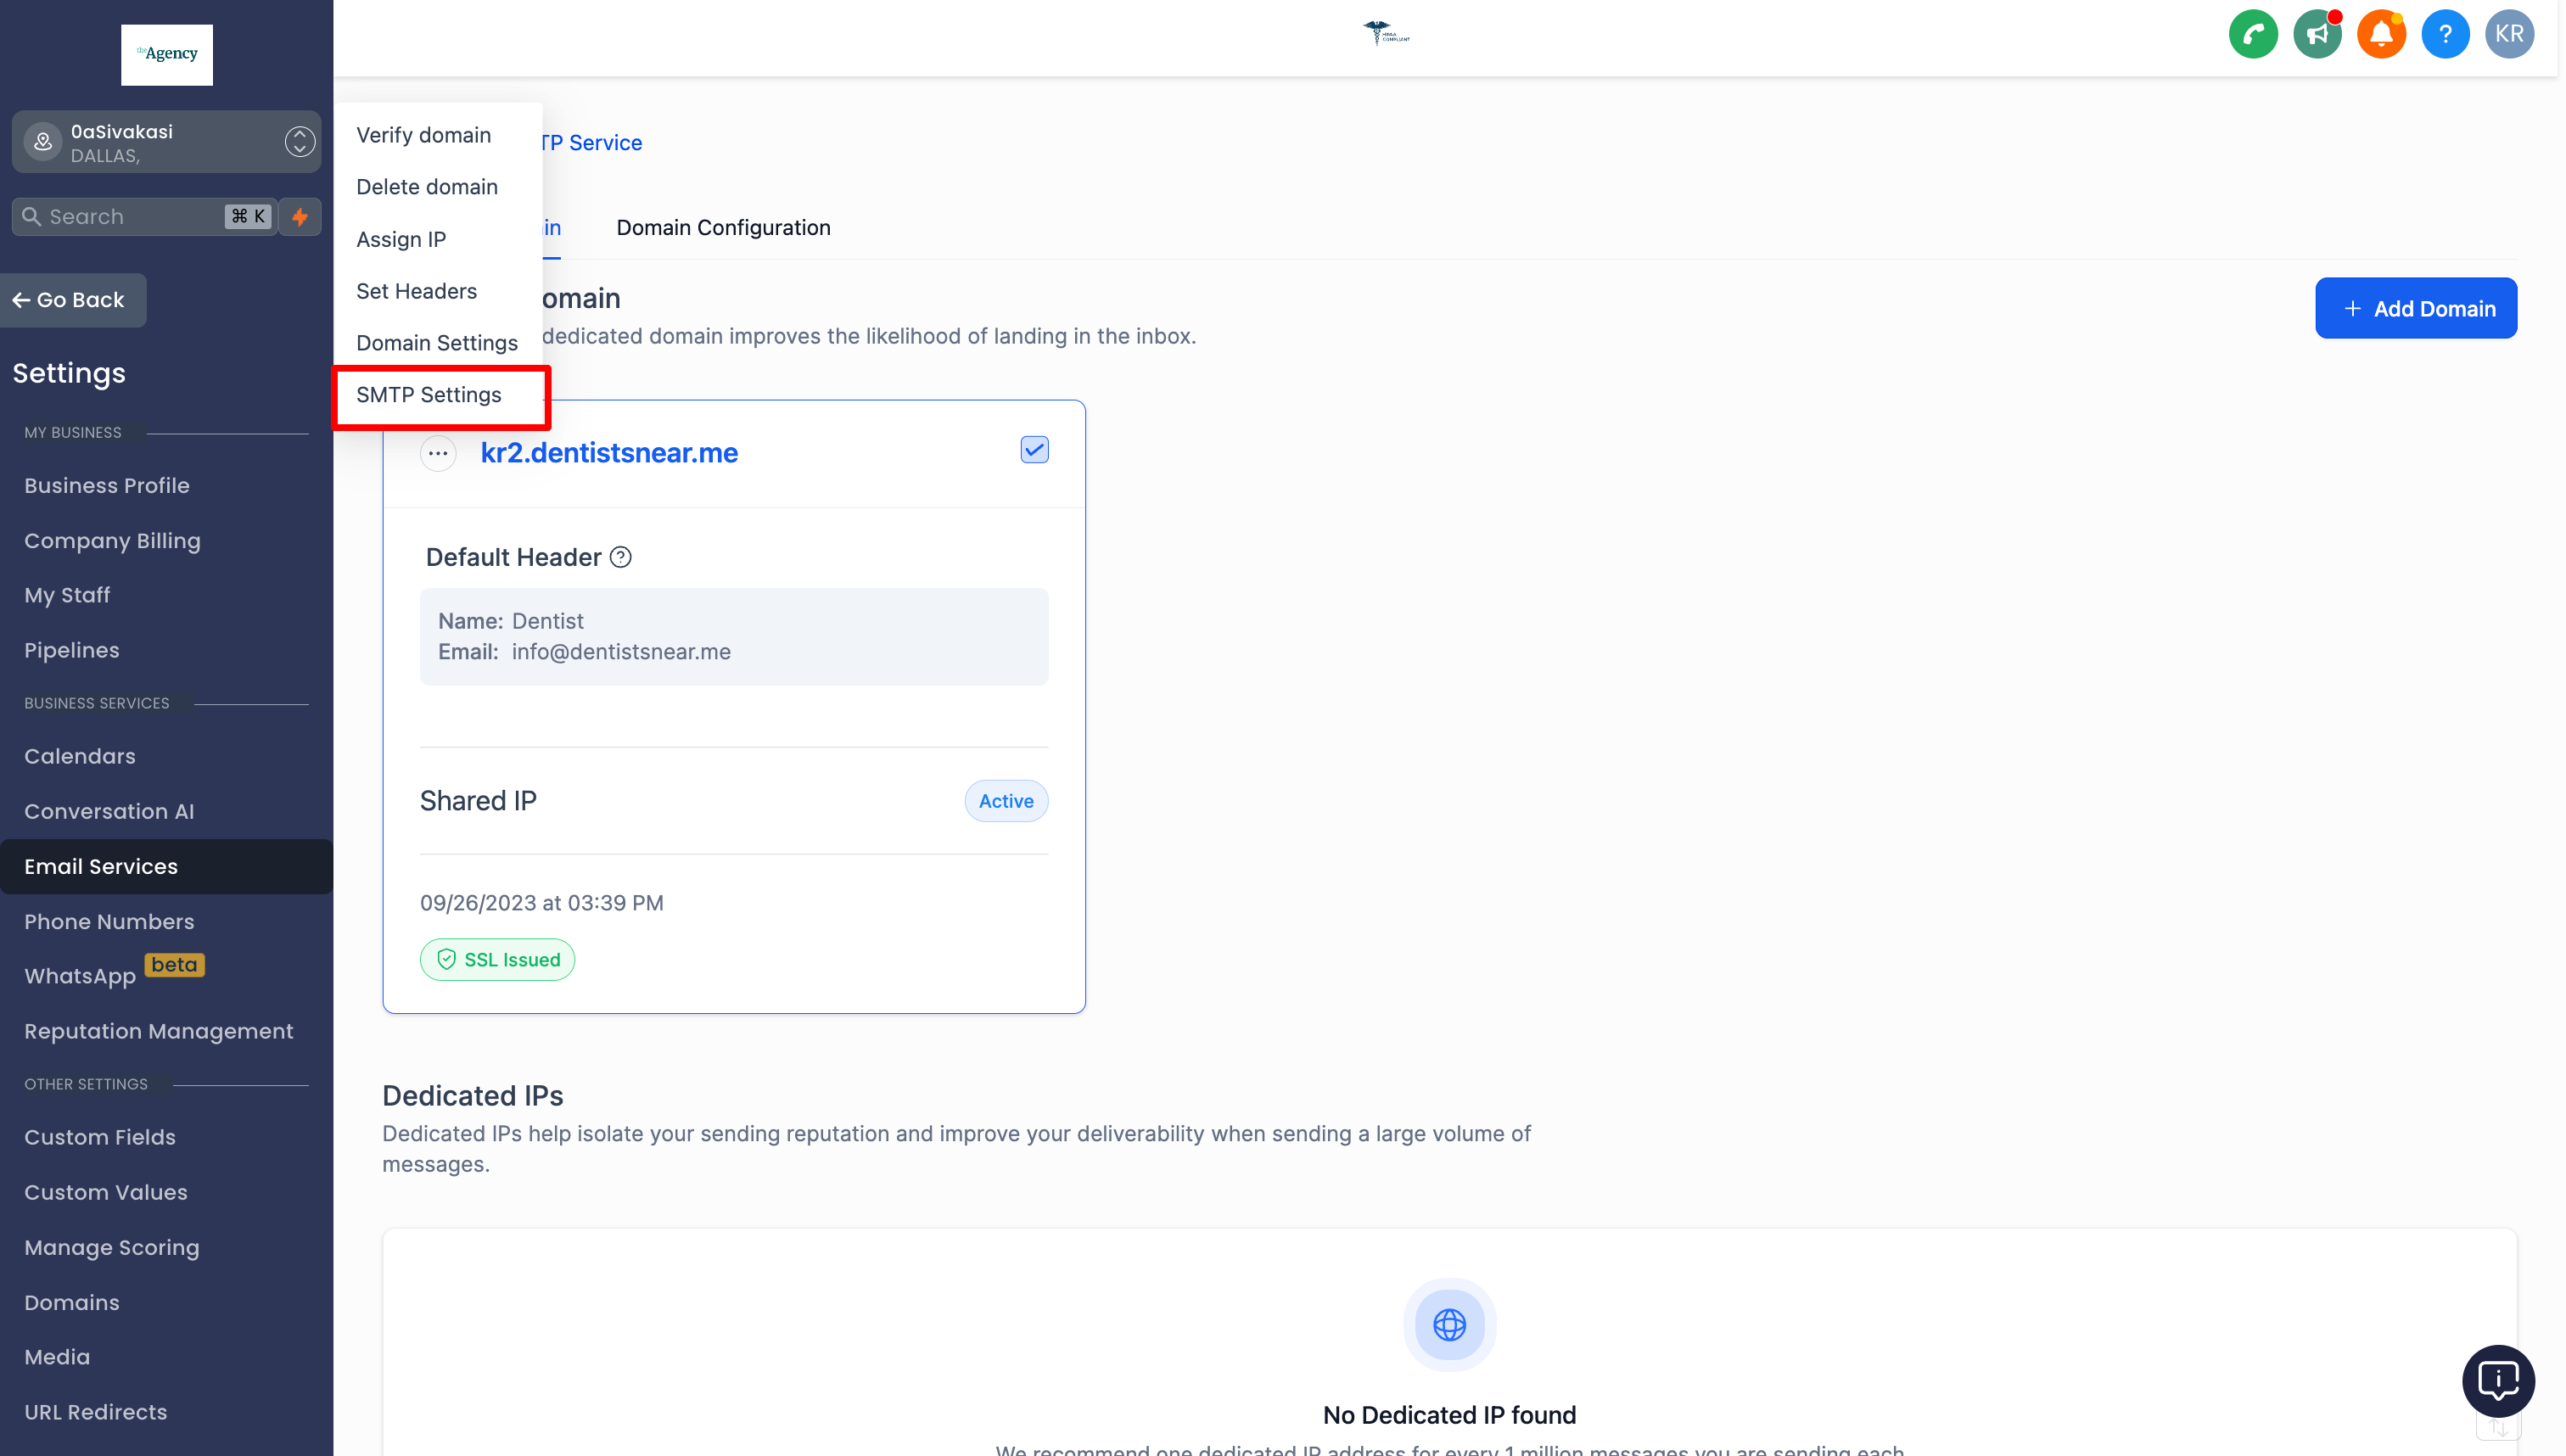This screenshot has height=1456, width=2566.
Task: Open the chat support widget icon
Action: pos(2497,1380)
